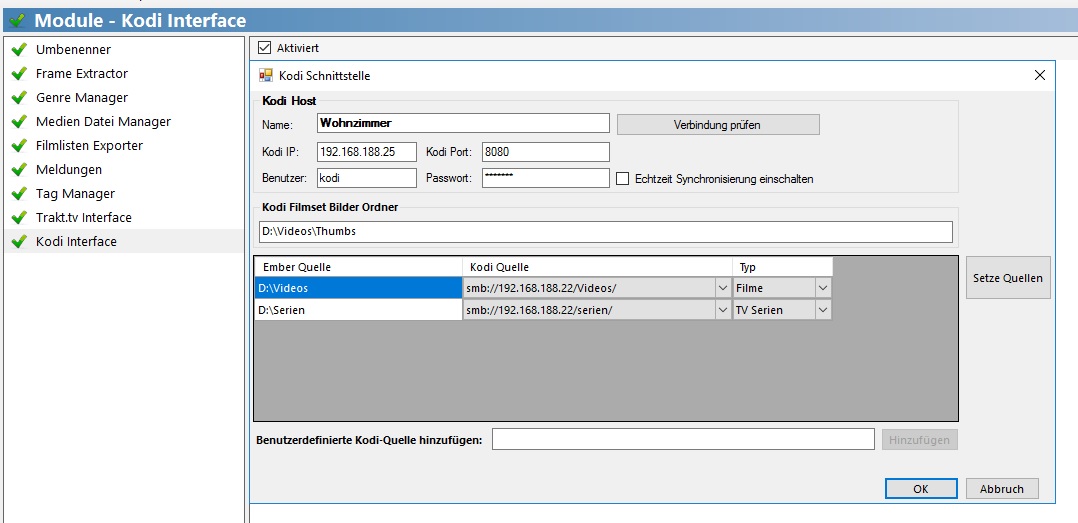Open Filmlisten Exporter module
The image size is (1078, 523).
coord(124,146)
